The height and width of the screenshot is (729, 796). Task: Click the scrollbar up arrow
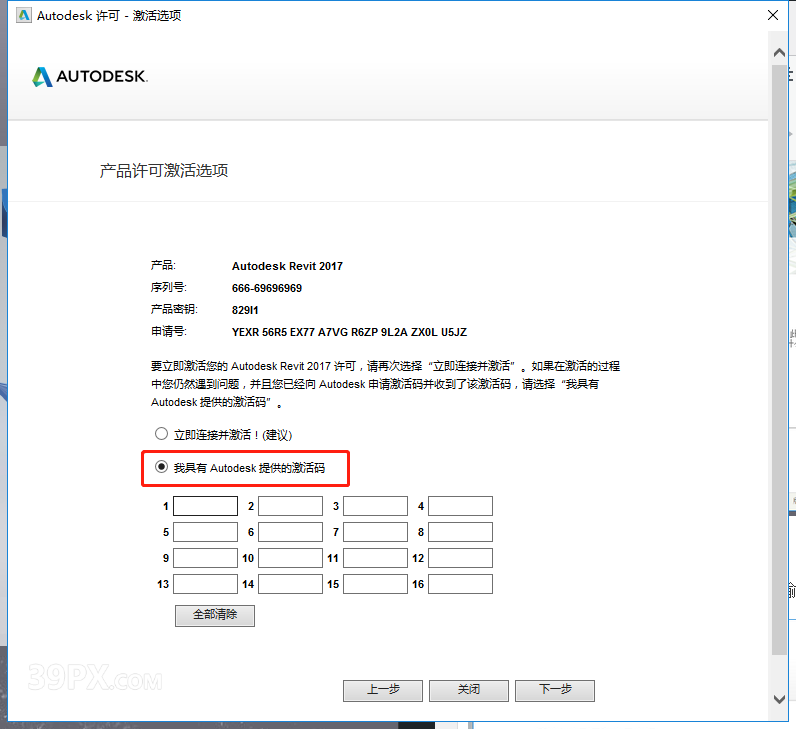click(x=779, y=52)
